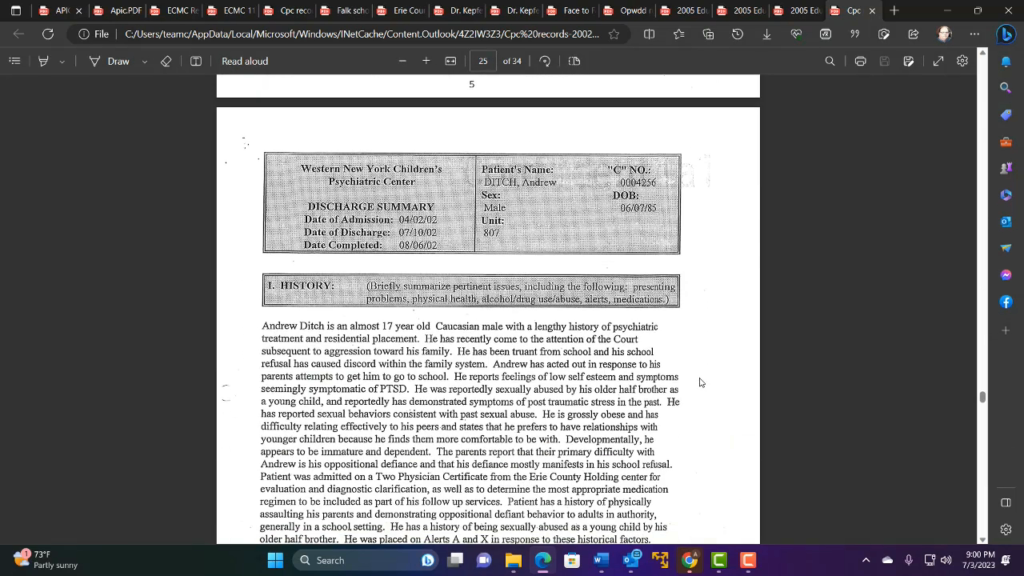Open weather widget showing 73°F
The image size is (1024, 576).
(x=46, y=560)
